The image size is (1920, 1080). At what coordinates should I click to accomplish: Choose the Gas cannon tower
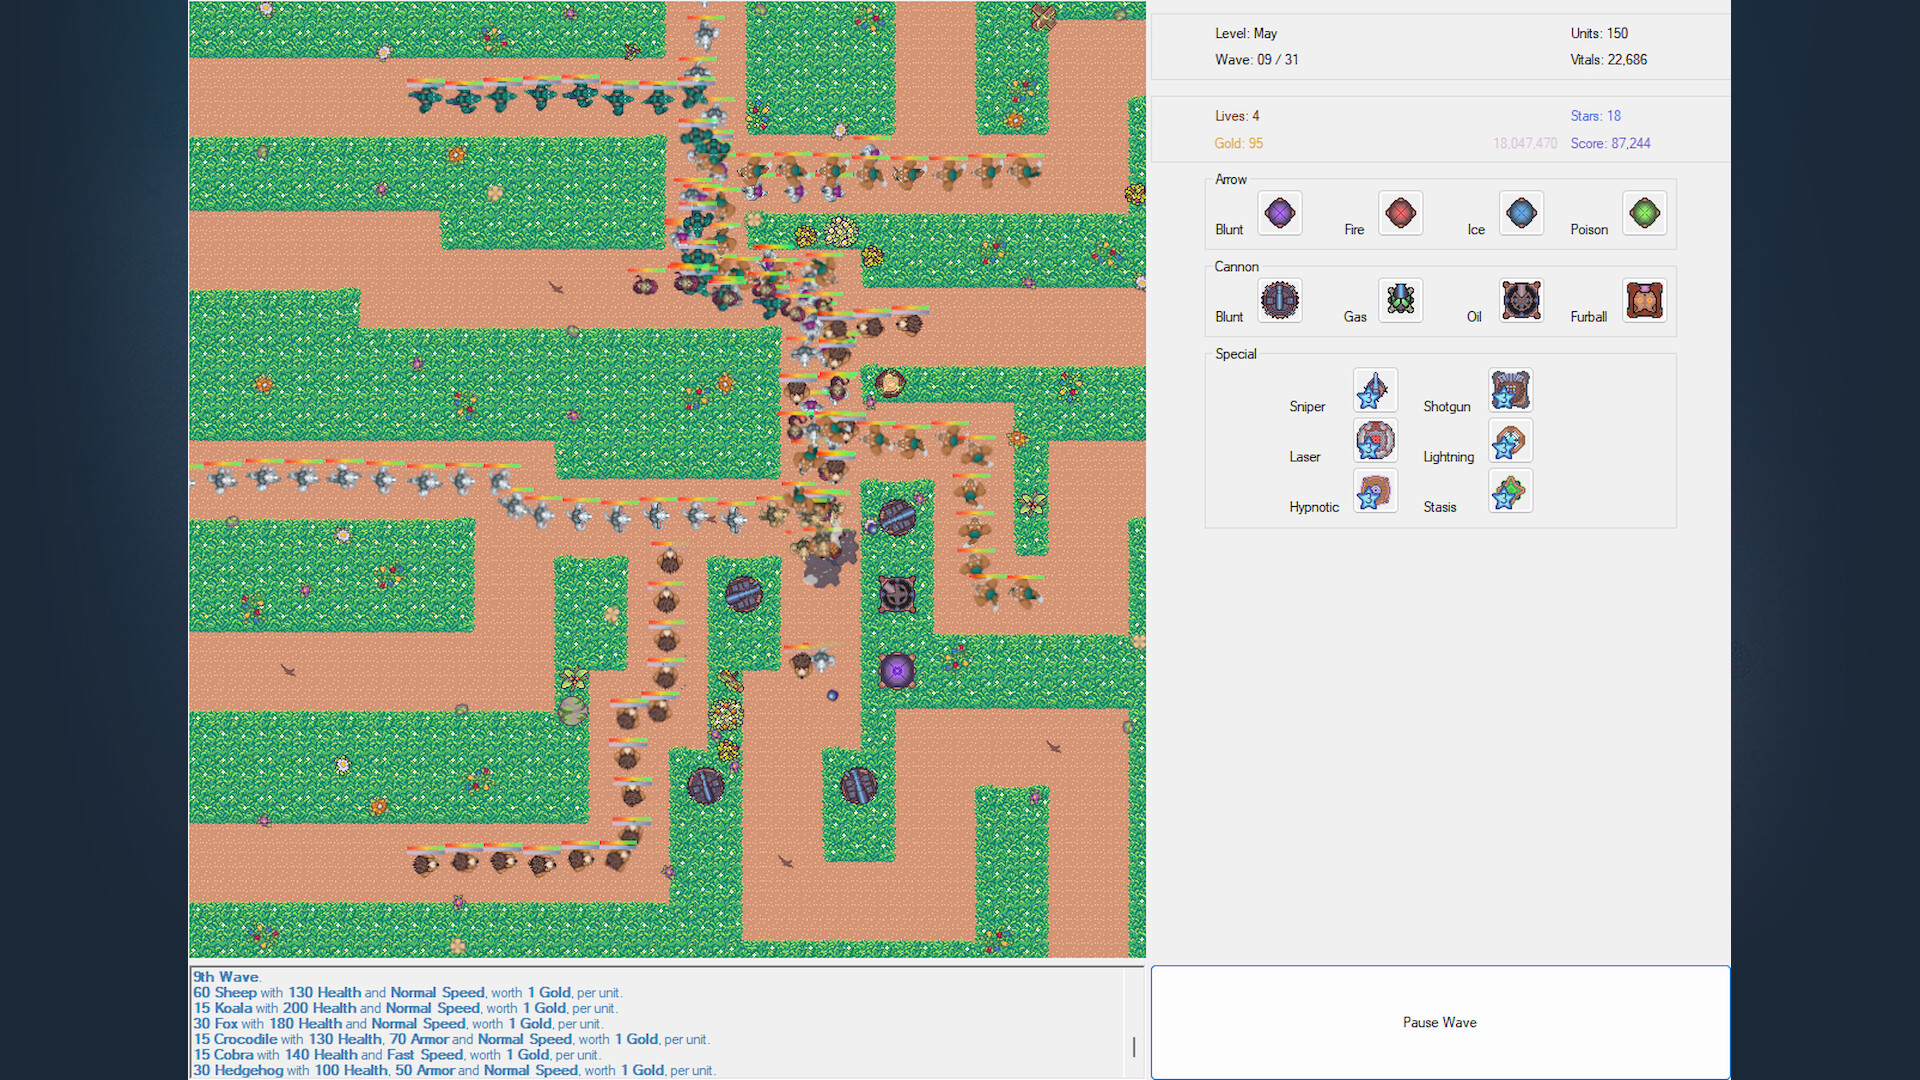coord(1400,300)
